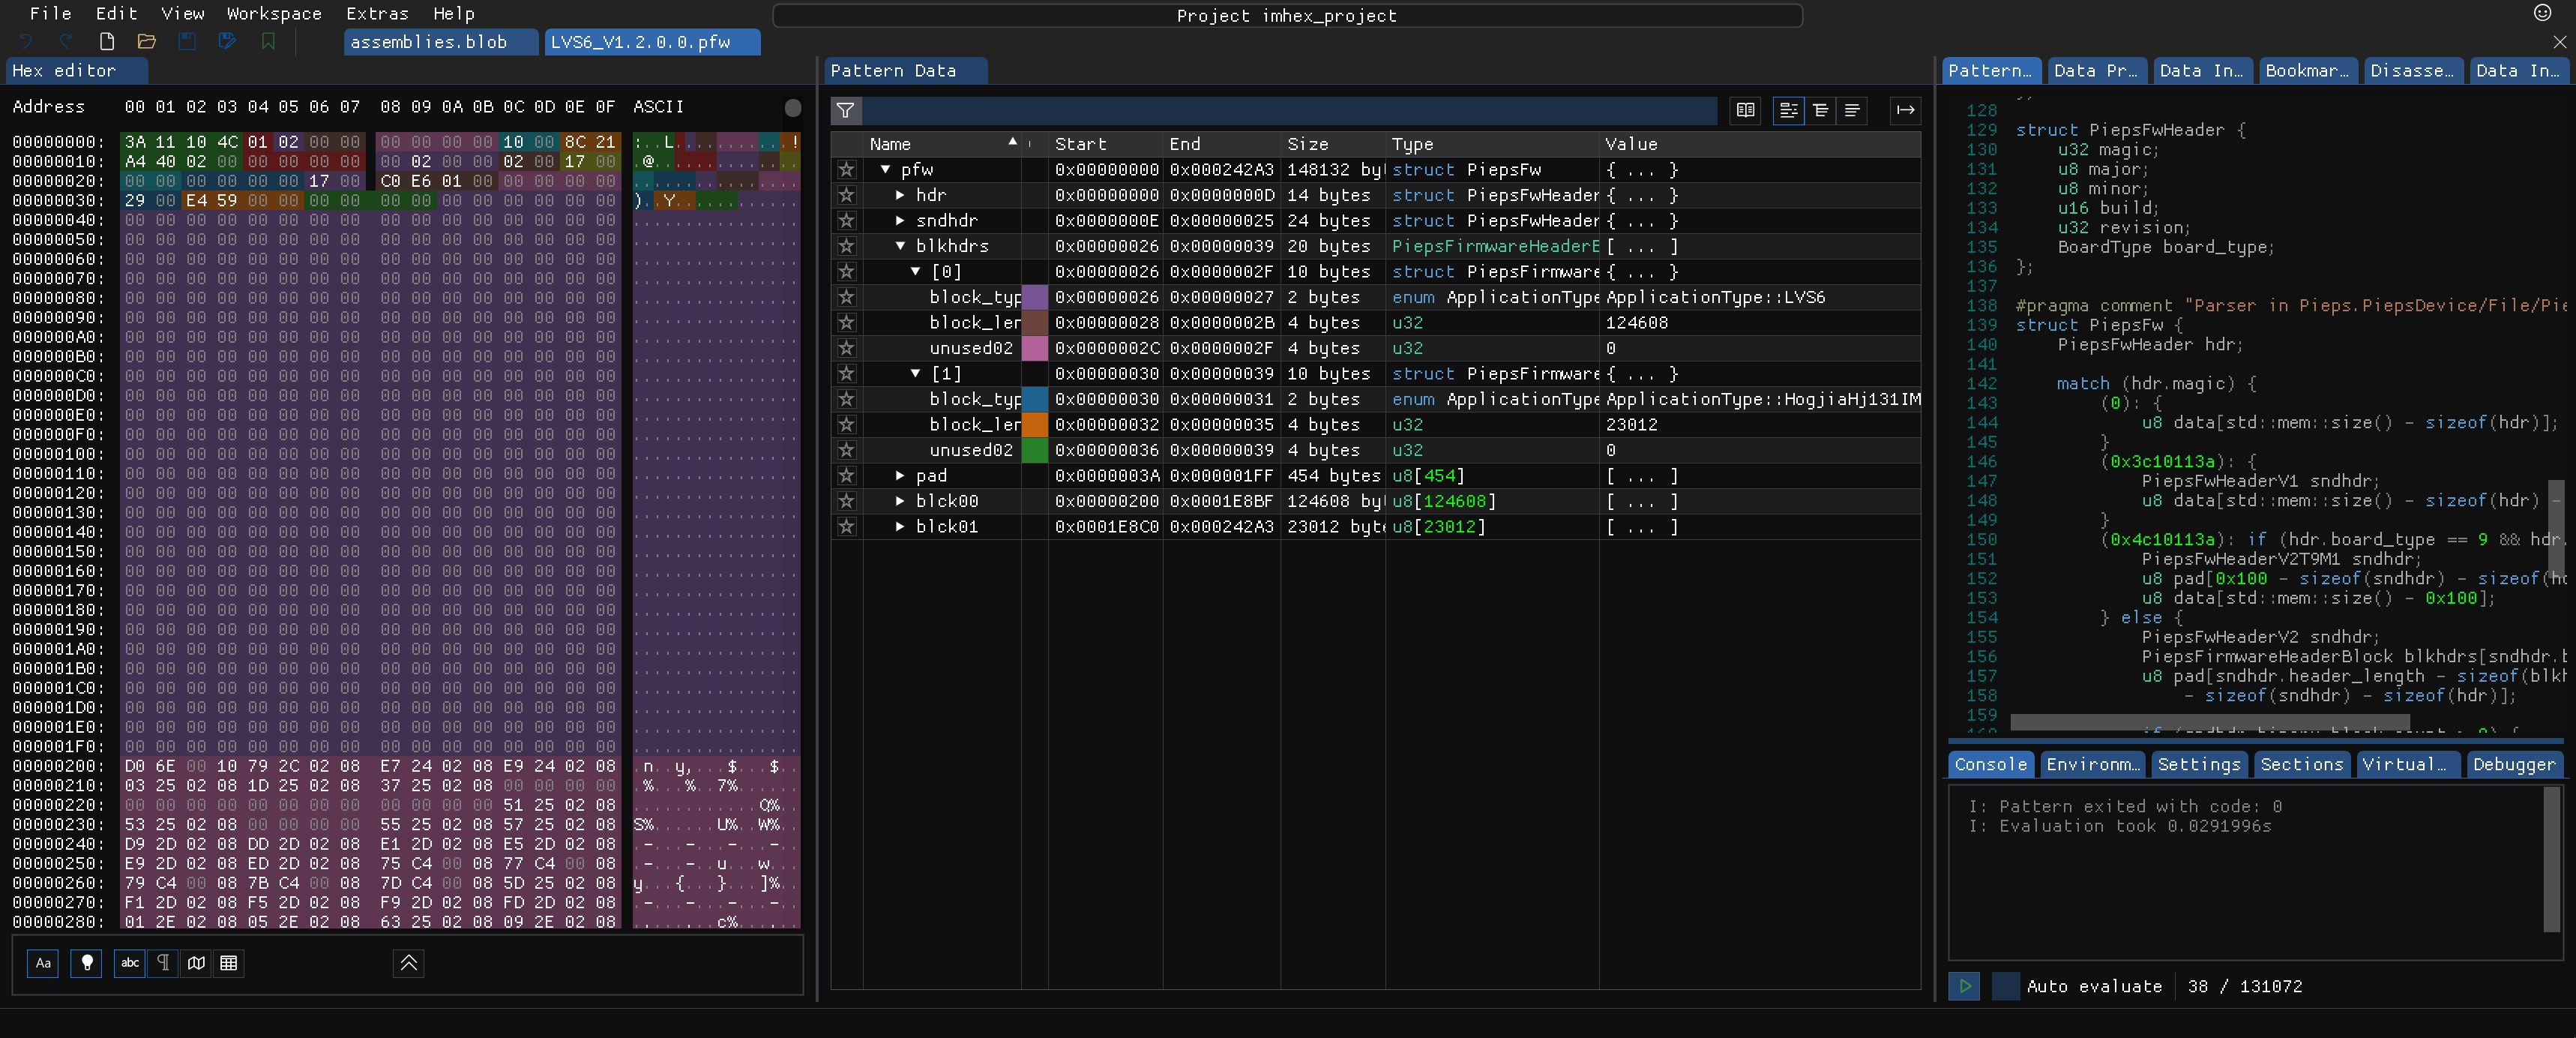This screenshot has height=1038, width=2576.
Task: Favorite the pad row star
Action: pyautogui.click(x=847, y=476)
